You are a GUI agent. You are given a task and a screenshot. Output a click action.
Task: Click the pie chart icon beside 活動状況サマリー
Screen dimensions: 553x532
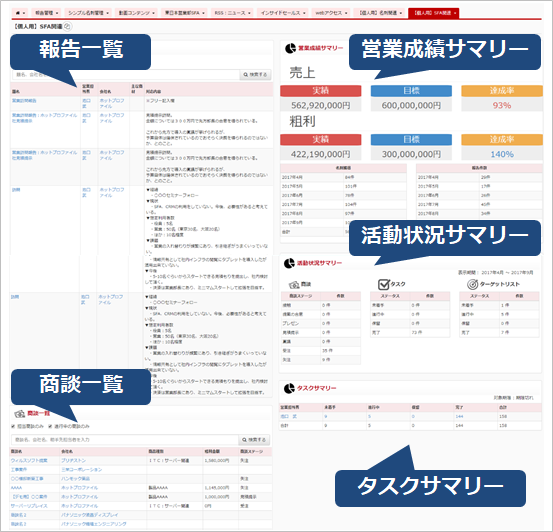tap(289, 263)
